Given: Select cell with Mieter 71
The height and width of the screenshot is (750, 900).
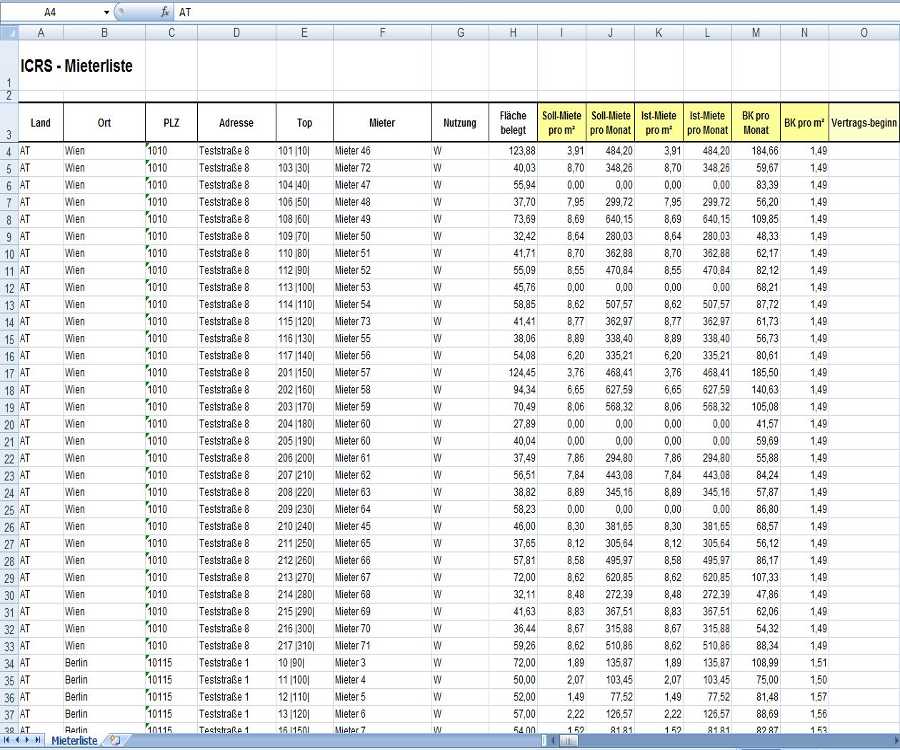Looking at the screenshot, I should [382, 646].
